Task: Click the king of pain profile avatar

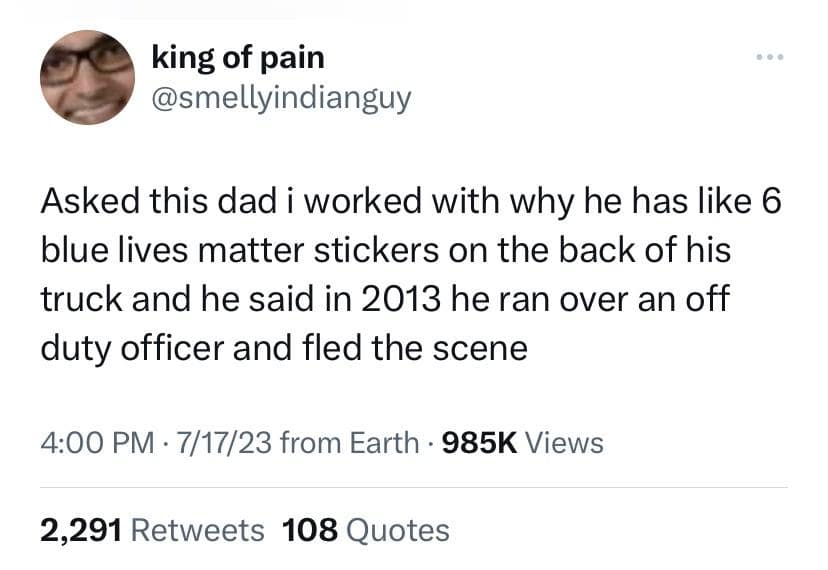Action: coord(87,77)
